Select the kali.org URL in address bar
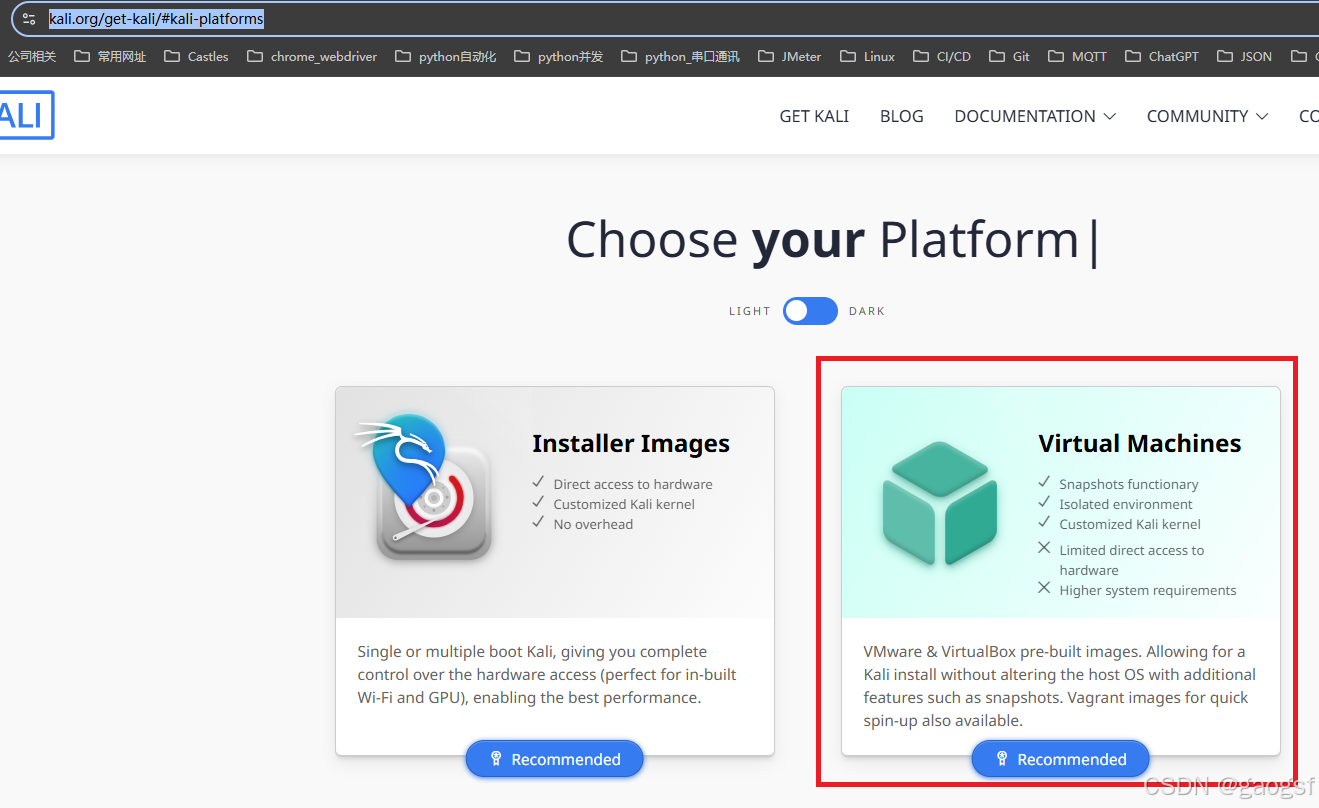1319x808 pixels. (x=157, y=19)
